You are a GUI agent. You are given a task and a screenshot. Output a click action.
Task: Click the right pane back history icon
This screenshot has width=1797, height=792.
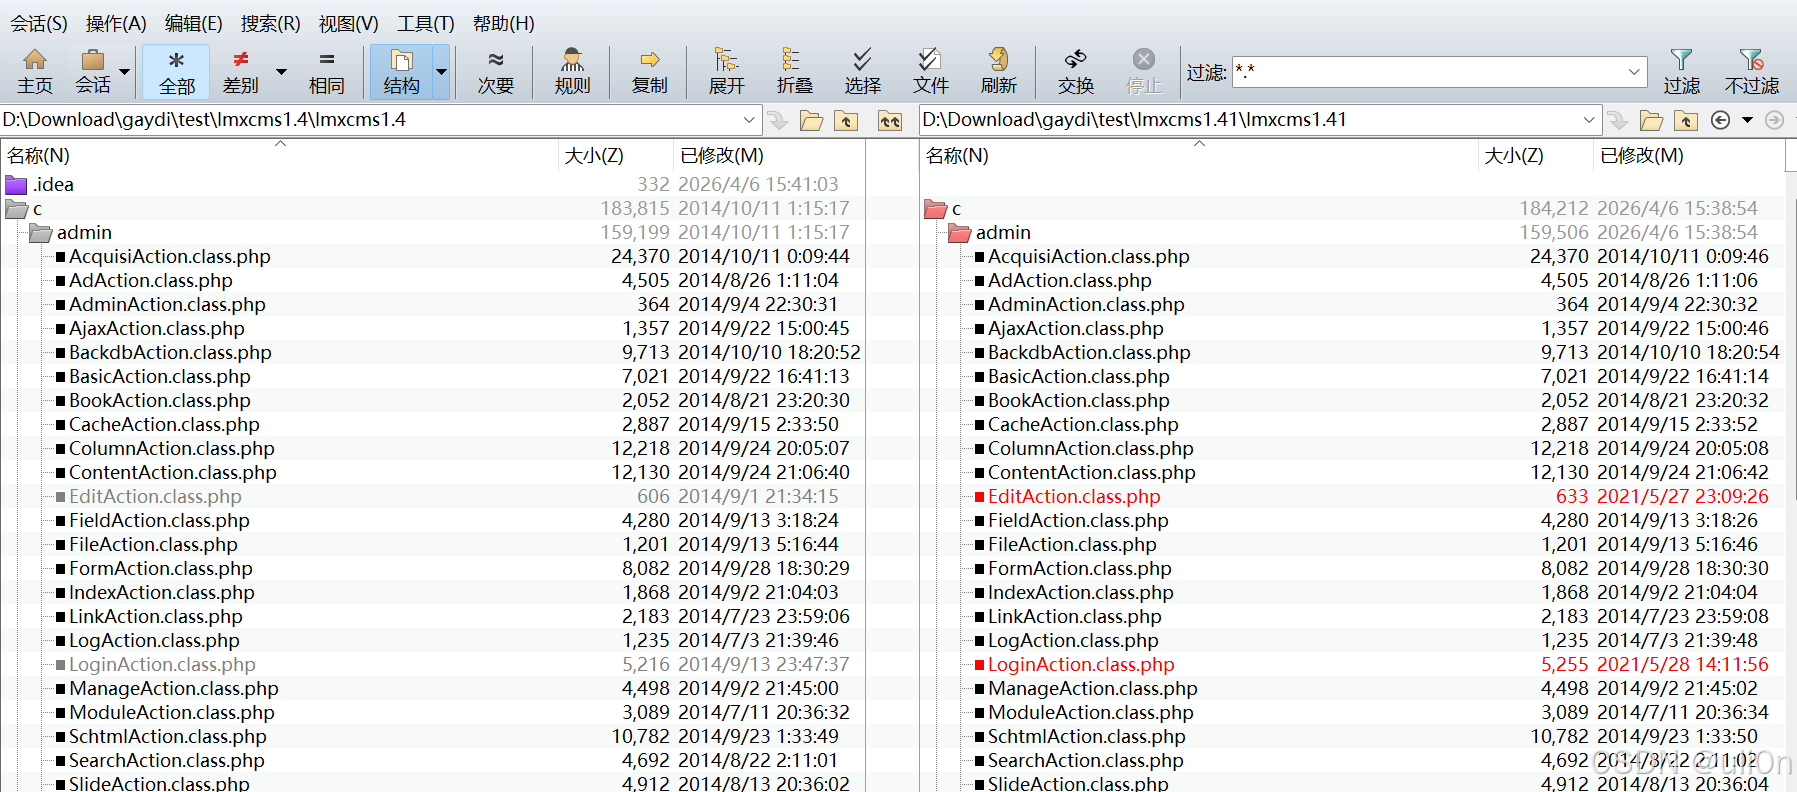[1720, 120]
